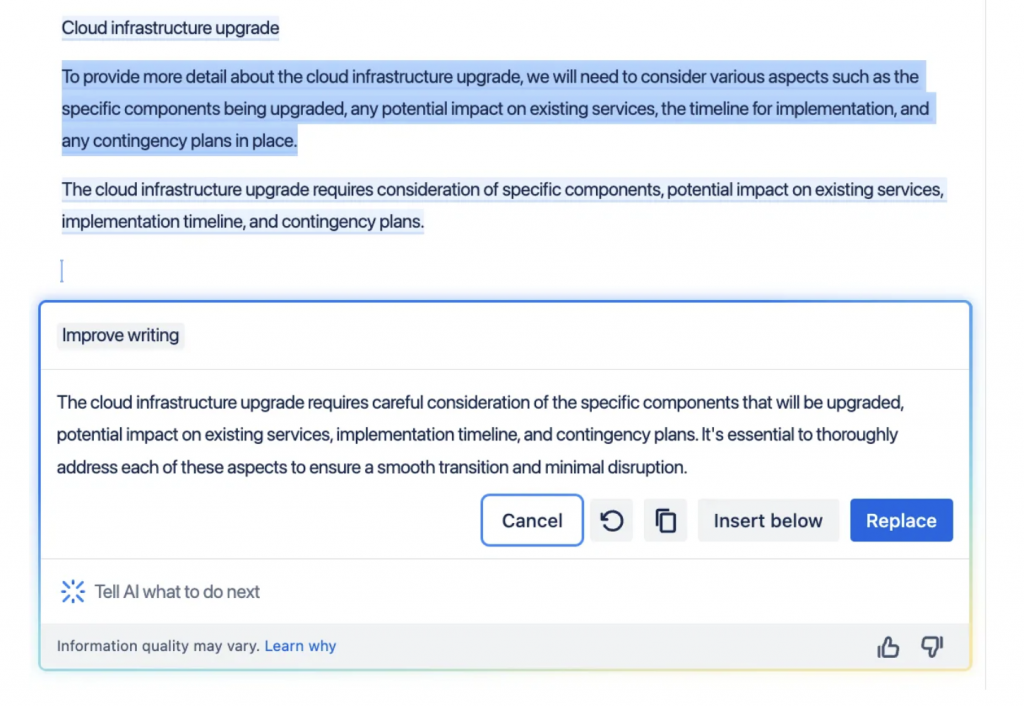Screen dimensions: 1024x706
Task: Click the 'Cloud infrastructure upgrade' heading
Action: pos(170,28)
